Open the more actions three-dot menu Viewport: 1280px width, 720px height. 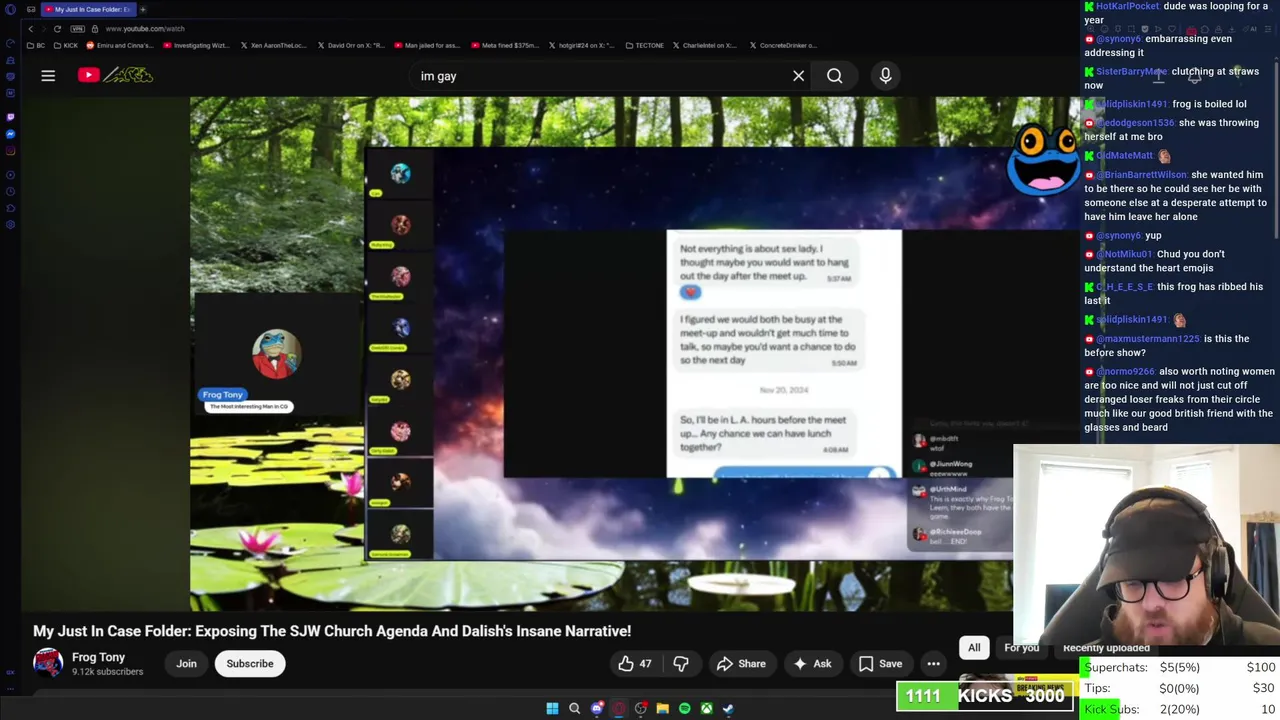click(933, 664)
